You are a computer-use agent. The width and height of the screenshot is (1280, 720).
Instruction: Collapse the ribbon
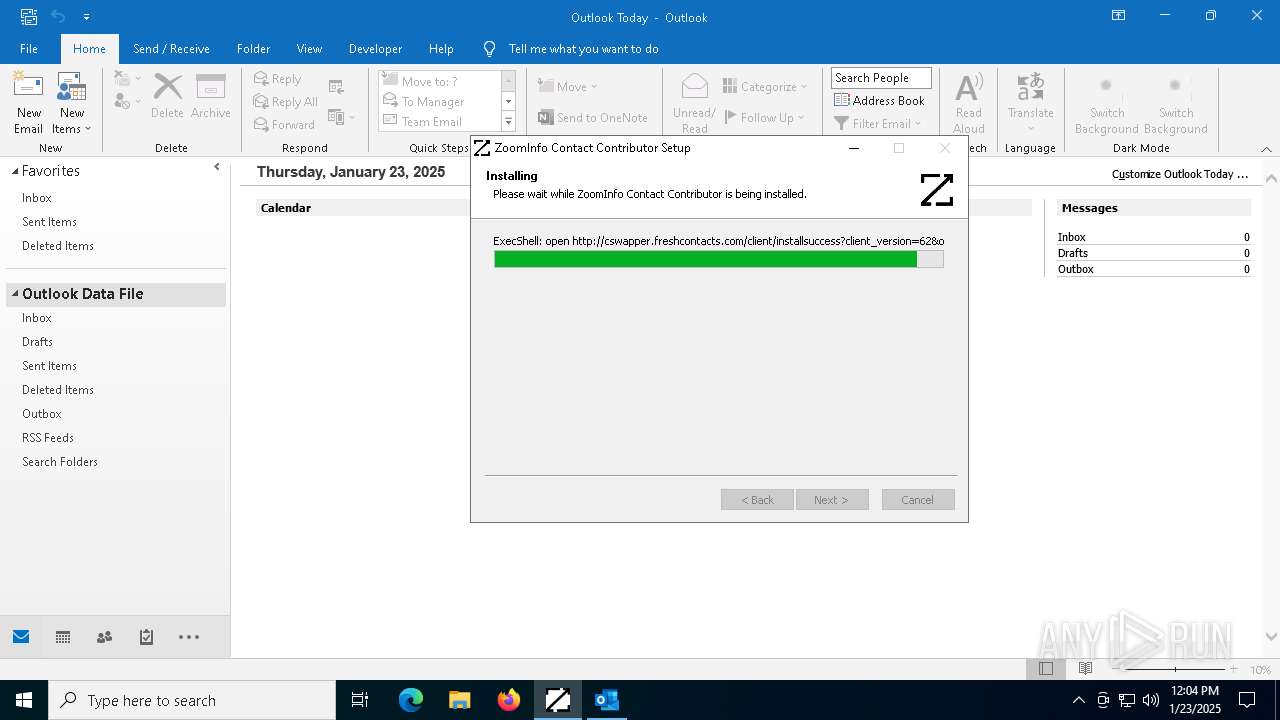pyautogui.click(x=1266, y=148)
